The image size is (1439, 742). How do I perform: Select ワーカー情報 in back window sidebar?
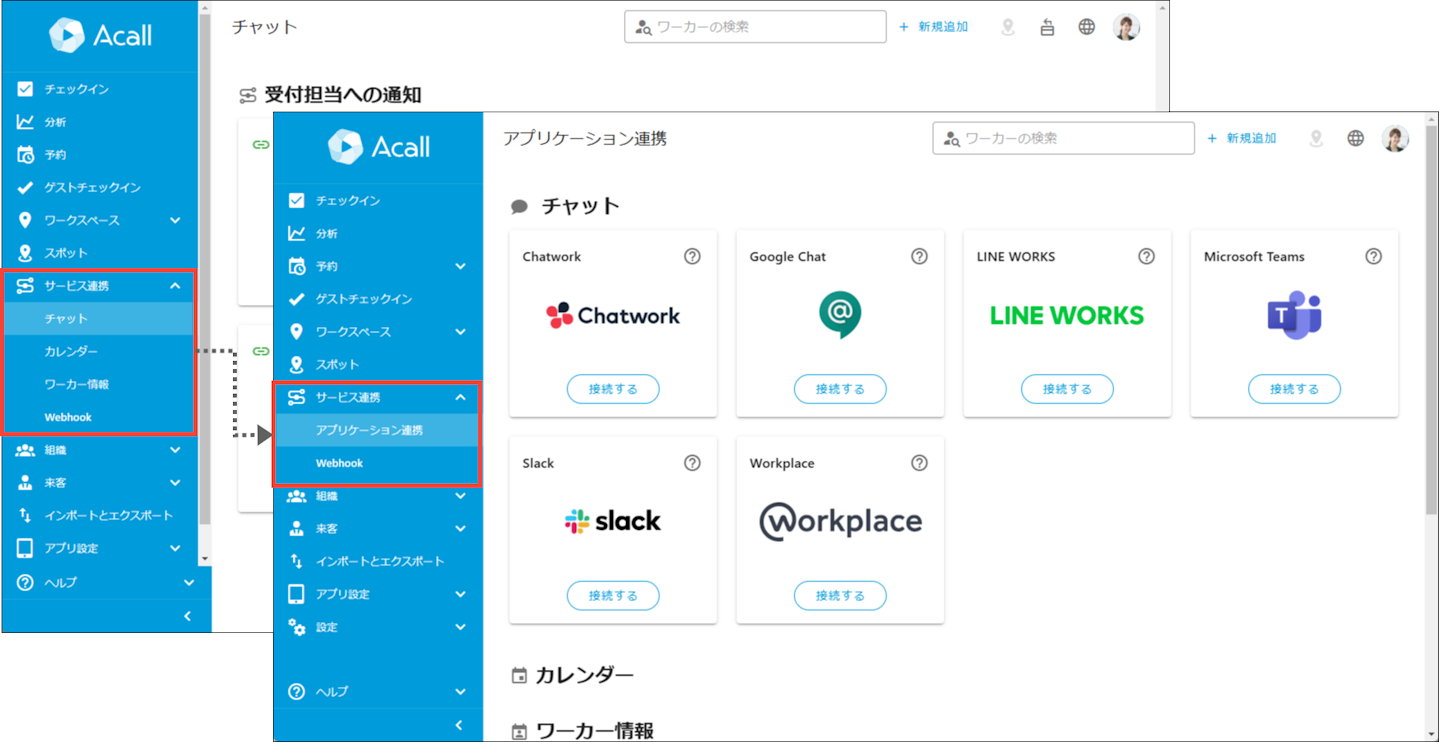coord(98,384)
